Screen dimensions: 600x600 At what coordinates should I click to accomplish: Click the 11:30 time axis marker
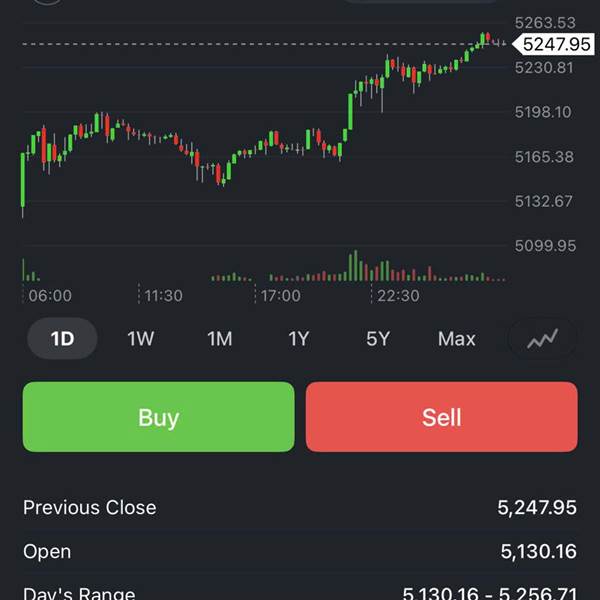(x=163, y=296)
